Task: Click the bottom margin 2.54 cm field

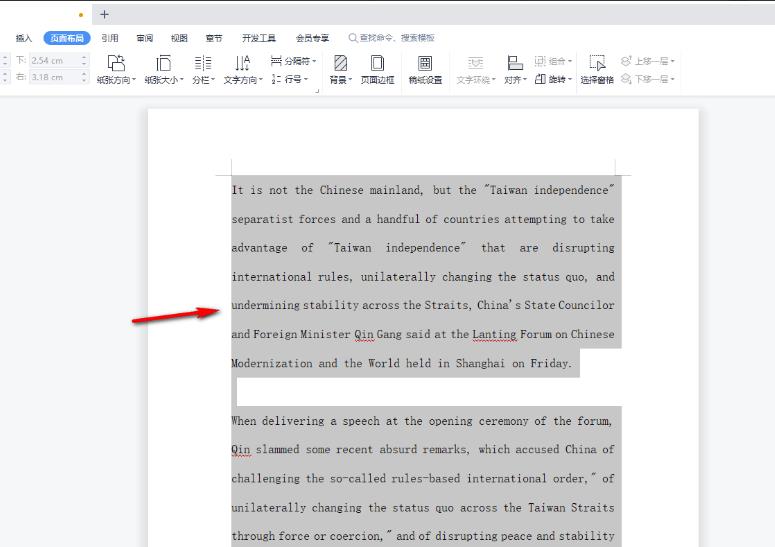Action: click(x=55, y=60)
